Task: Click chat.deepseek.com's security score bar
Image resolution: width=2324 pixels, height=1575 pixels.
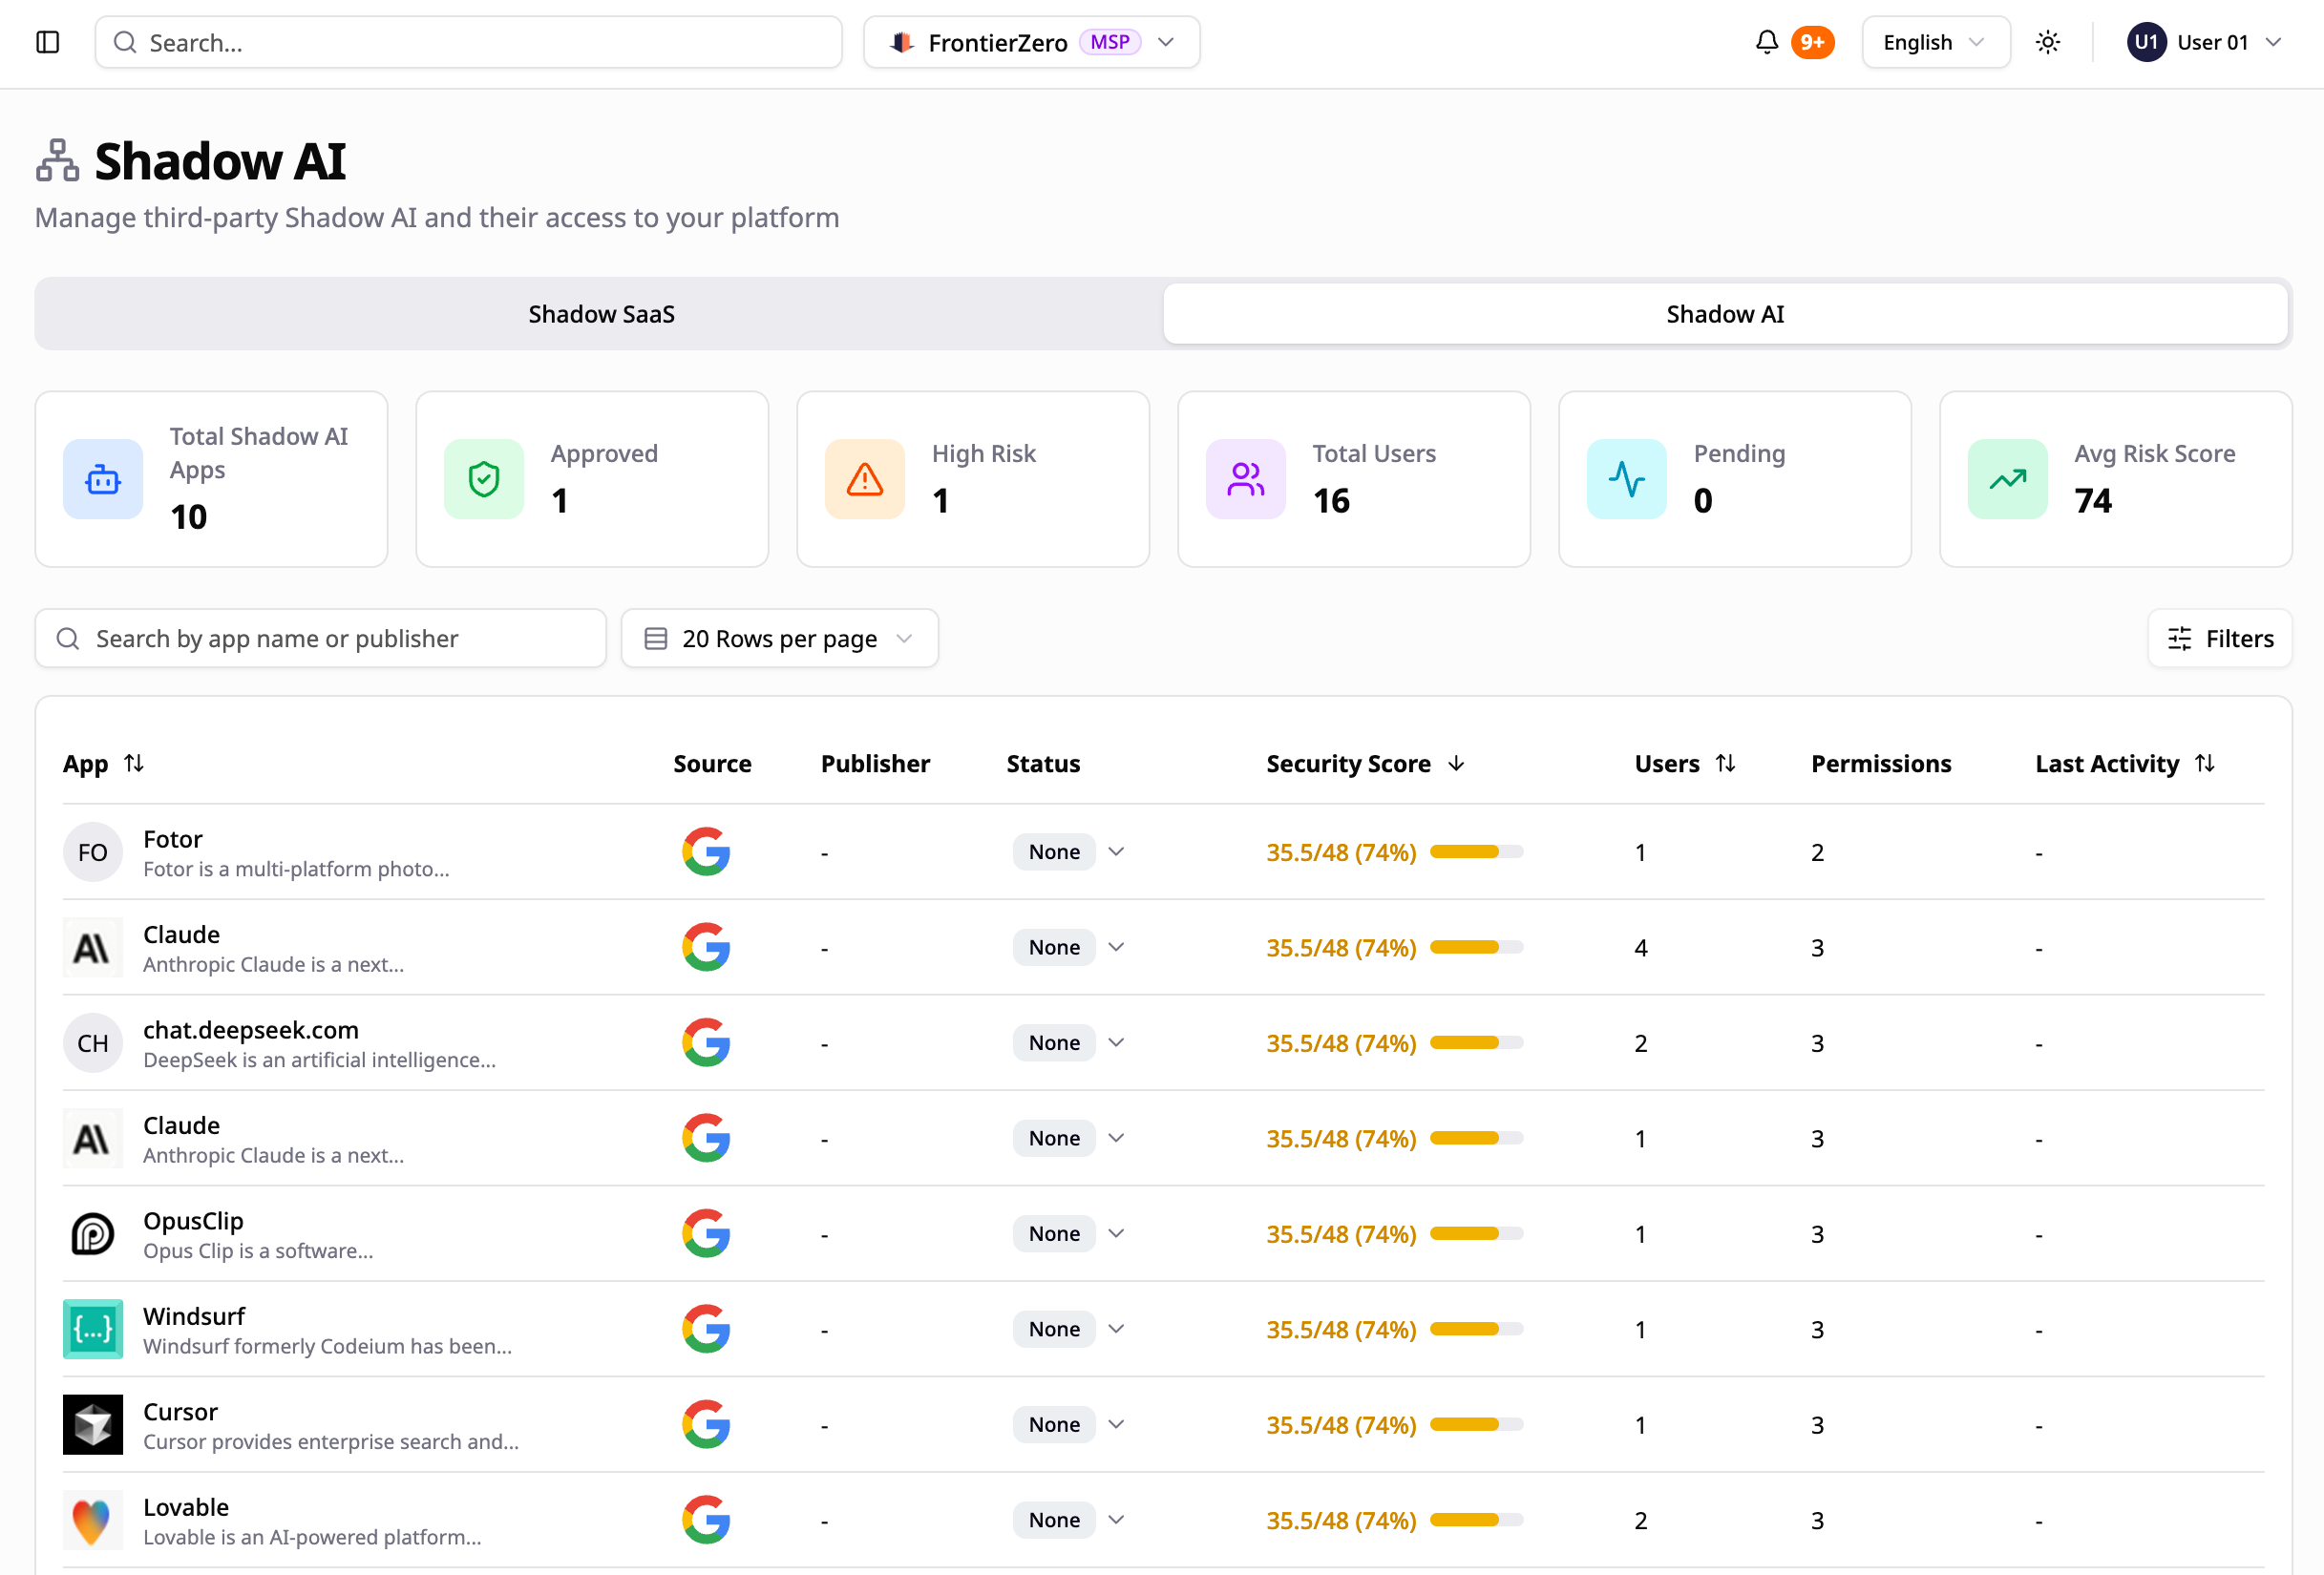Action: pos(1476,1043)
